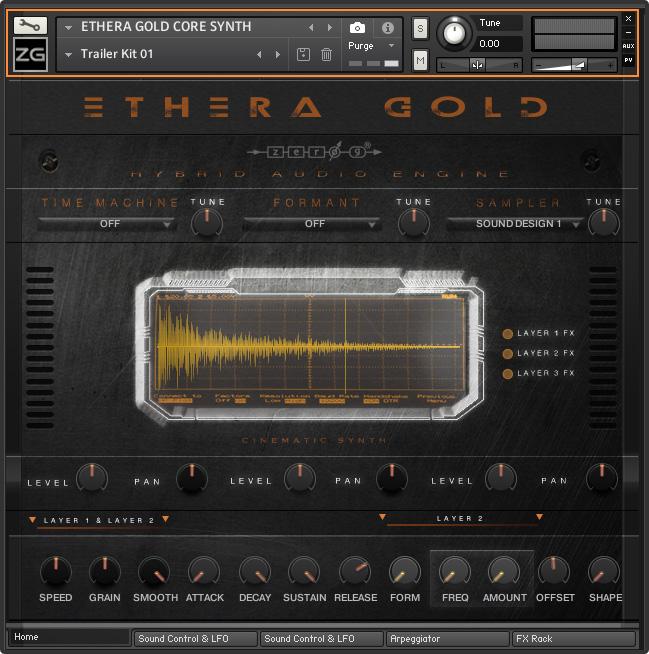
Task: Delete snapshot with trash icon
Action: (x=326, y=55)
